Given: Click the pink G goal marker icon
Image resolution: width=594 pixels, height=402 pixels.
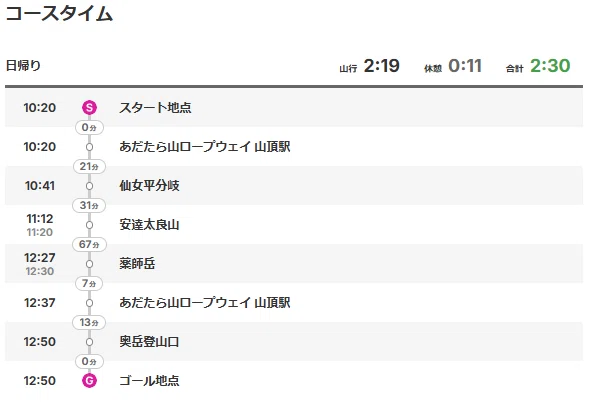Looking at the screenshot, I should [89, 380].
